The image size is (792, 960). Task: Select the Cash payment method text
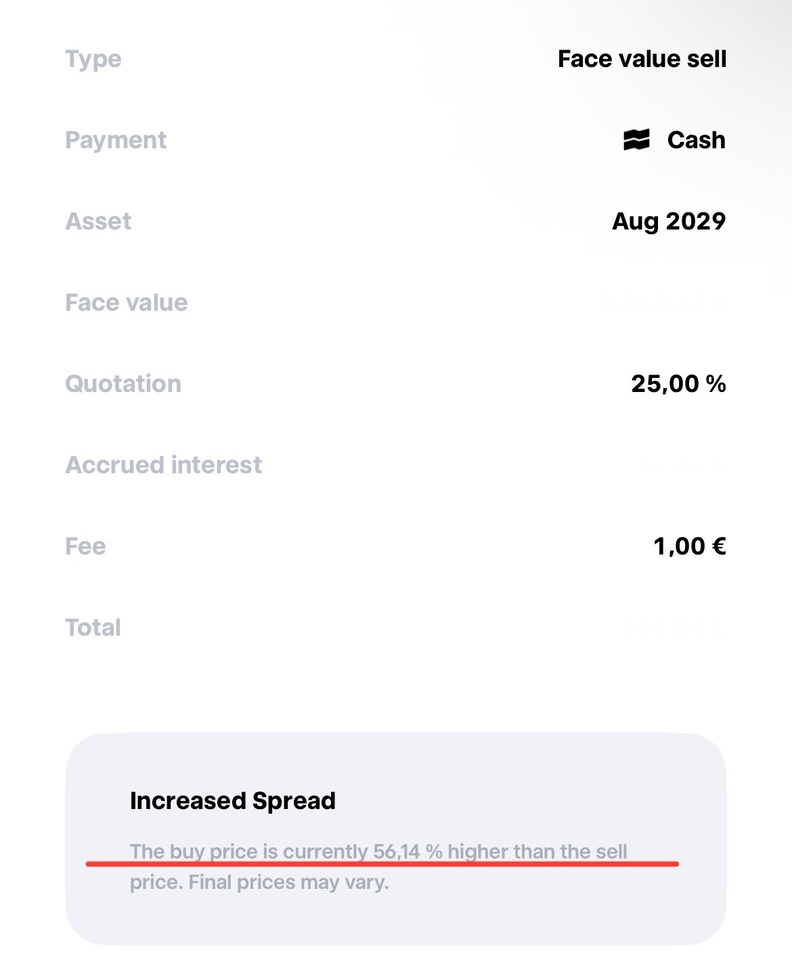(696, 140)
